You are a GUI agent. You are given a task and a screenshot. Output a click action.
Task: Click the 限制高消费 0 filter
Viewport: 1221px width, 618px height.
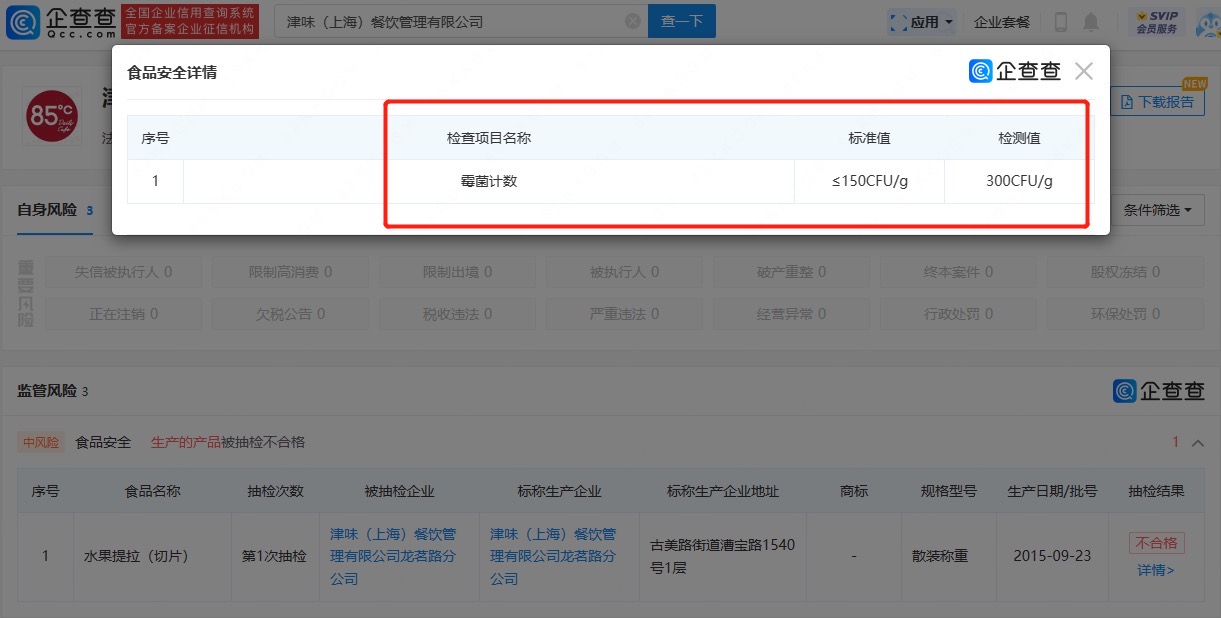pyautogui.click(x=291, y=272)
